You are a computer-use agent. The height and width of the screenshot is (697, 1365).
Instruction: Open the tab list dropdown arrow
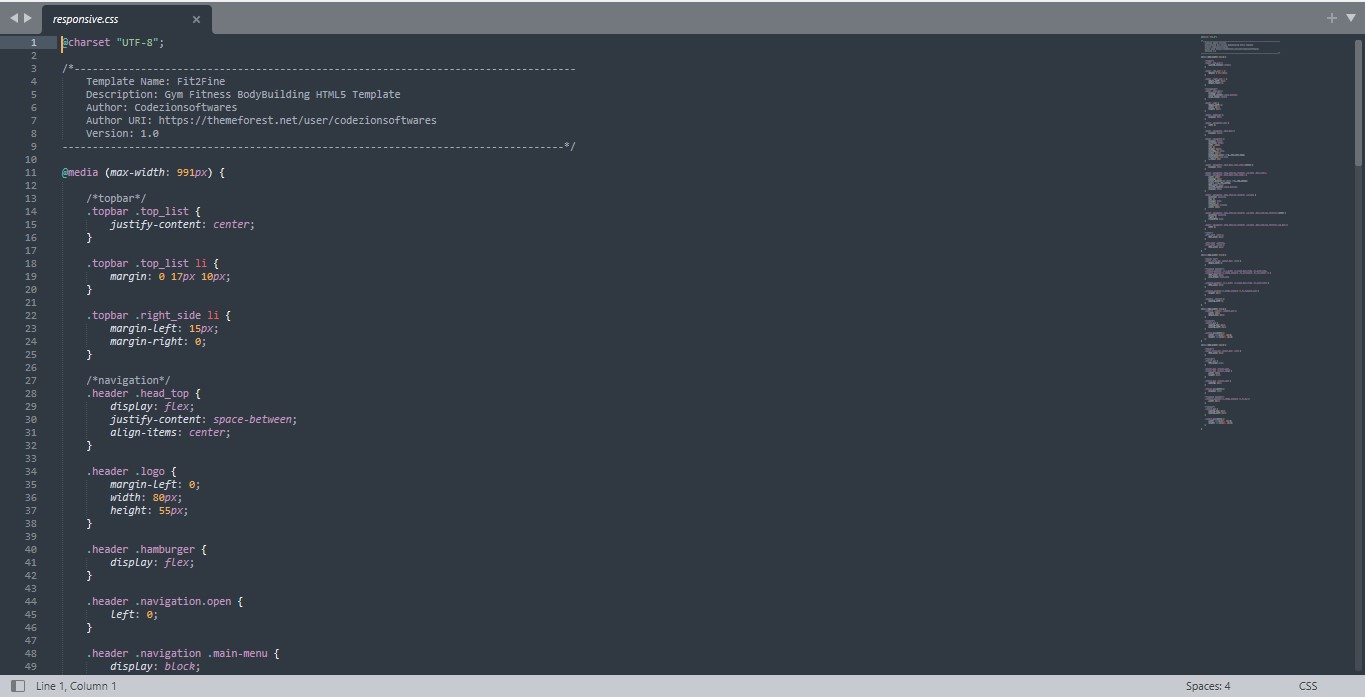(x=1351, y=18)
